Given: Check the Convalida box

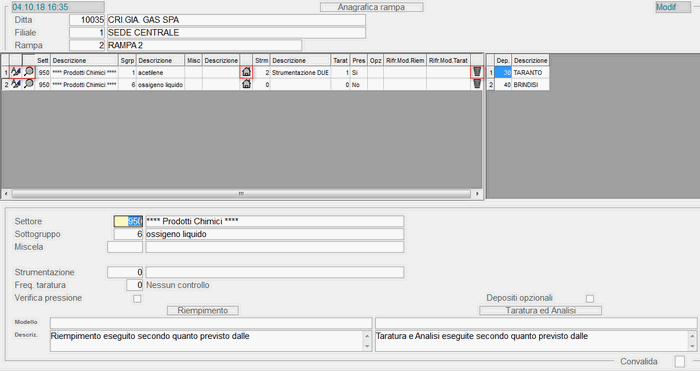Looking at the screenshot, I should pyautogui.click(x=679, y=361).
